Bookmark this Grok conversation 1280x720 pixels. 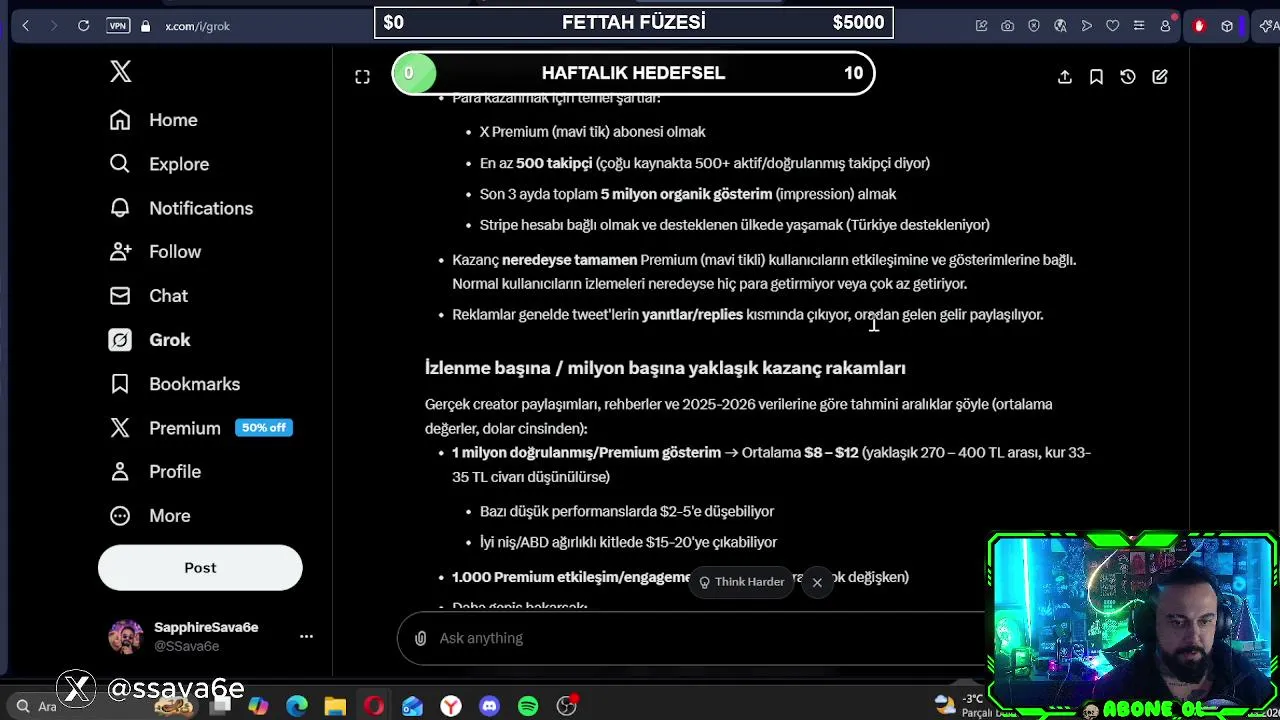[1096, 77]
